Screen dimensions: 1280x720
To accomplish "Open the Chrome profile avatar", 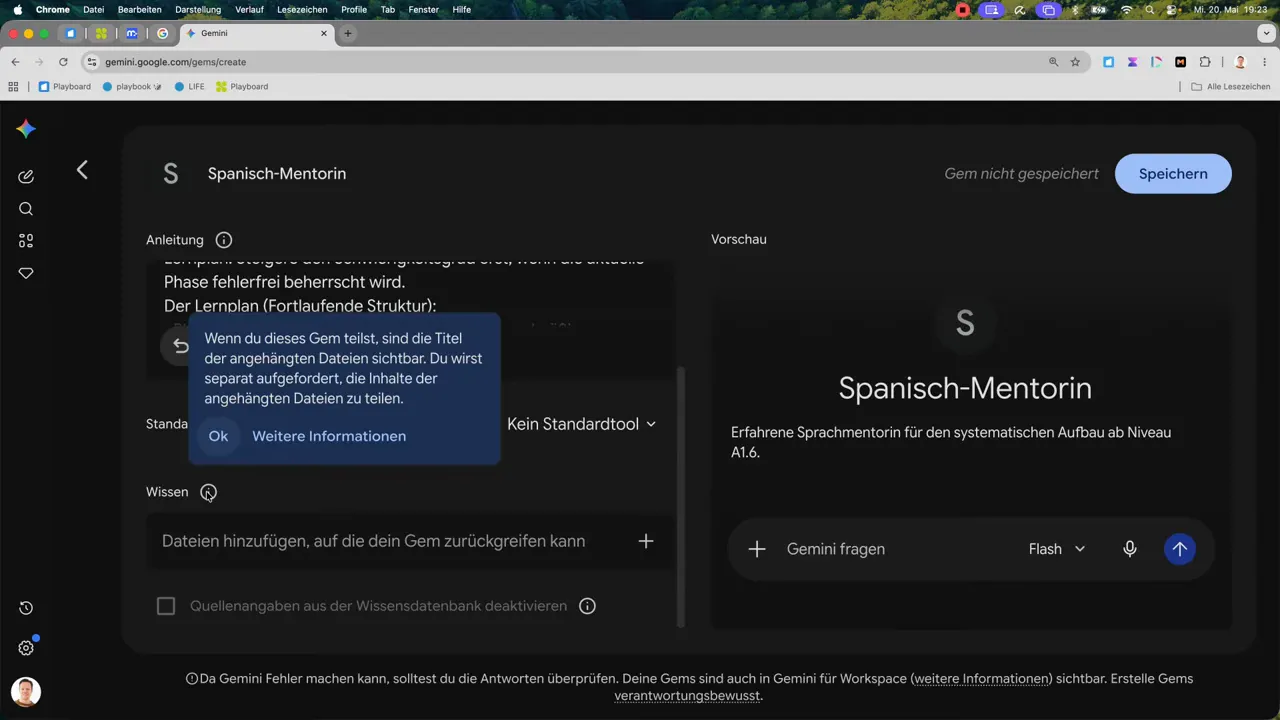I will pos(1240,62).
